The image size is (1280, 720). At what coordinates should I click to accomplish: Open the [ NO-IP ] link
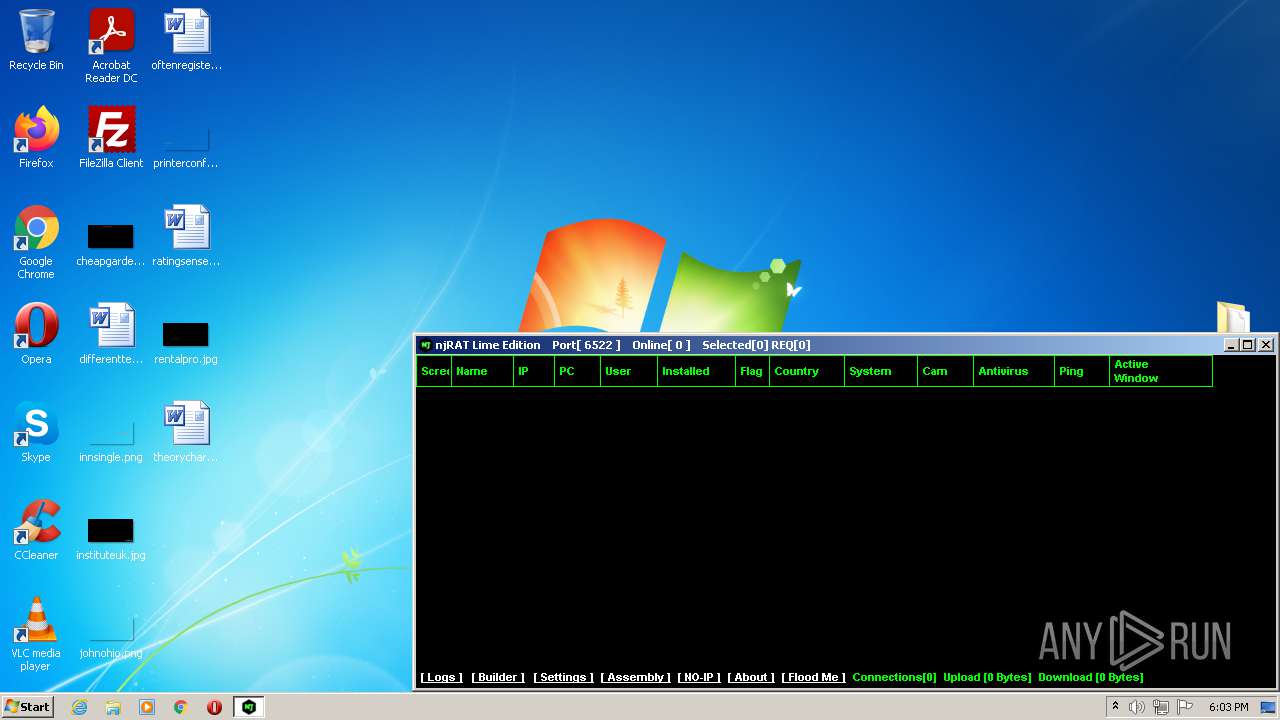[699, 677]
